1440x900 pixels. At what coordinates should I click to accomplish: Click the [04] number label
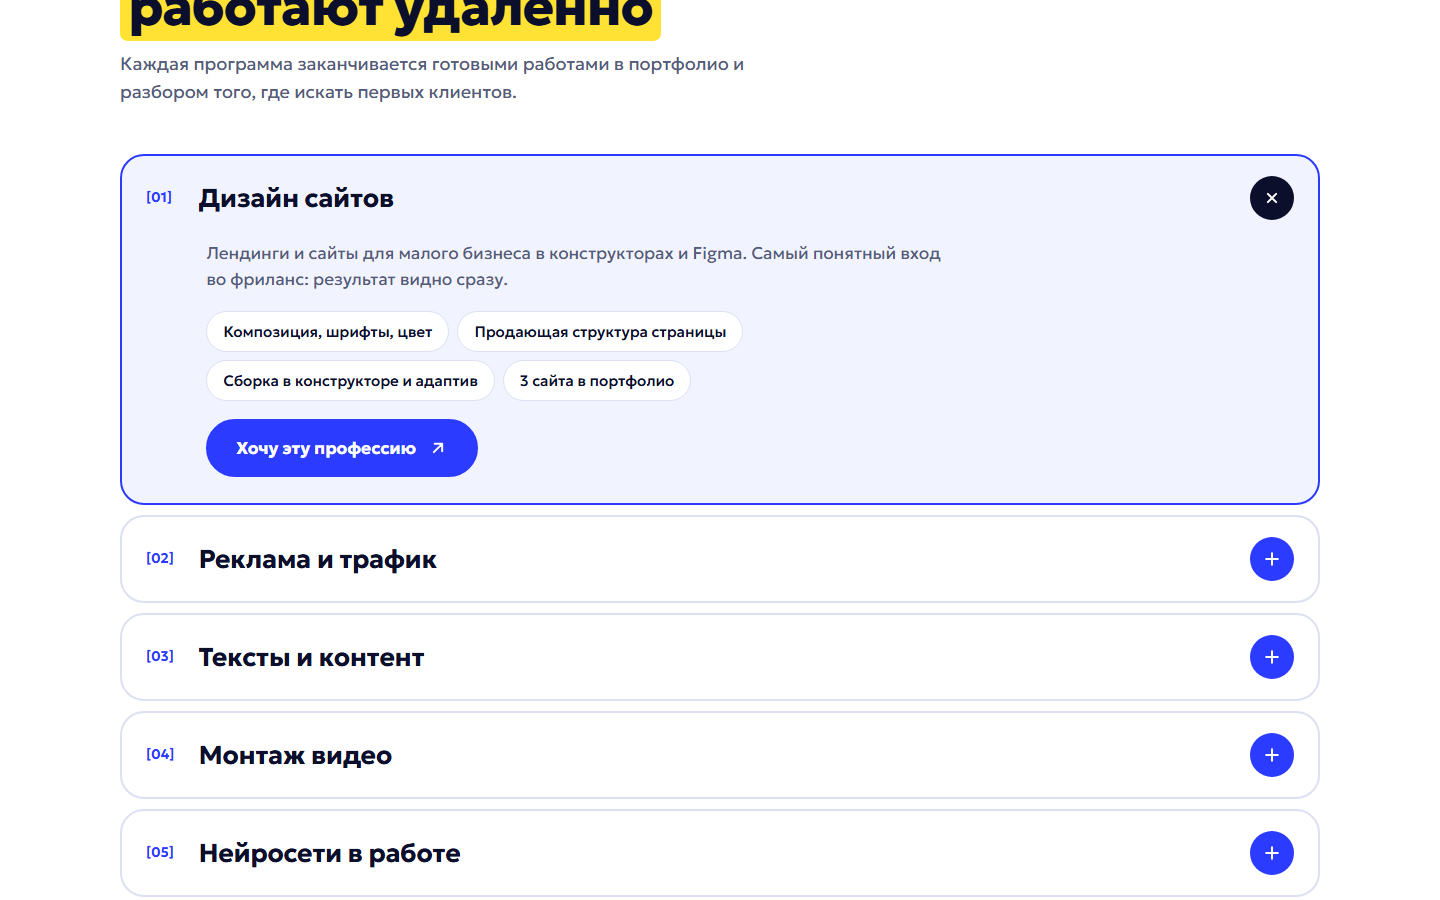click(x=160, y=754)
